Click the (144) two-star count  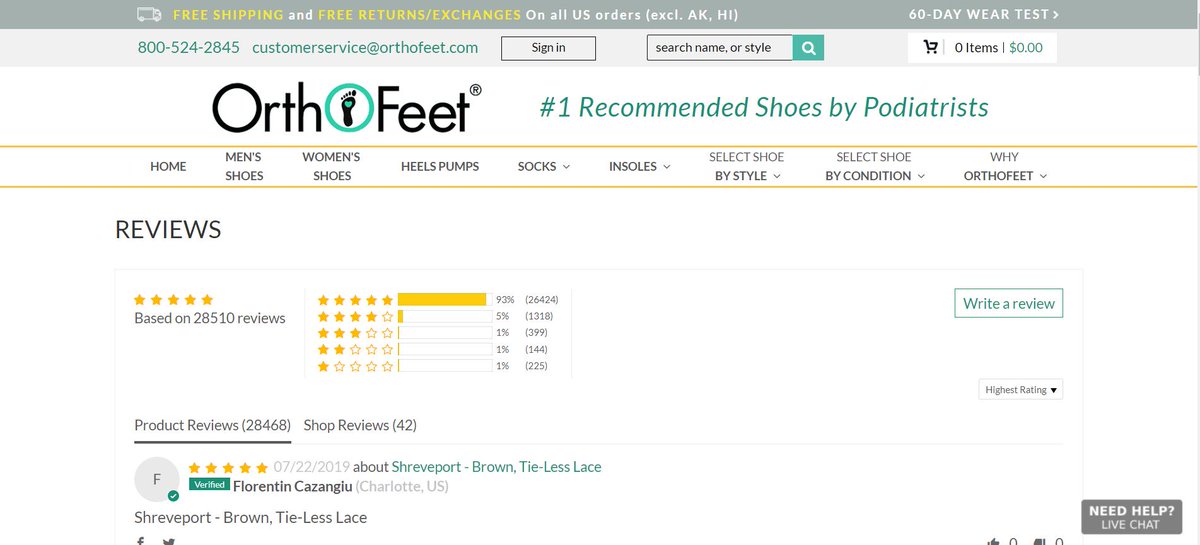pyautogui.click(x=537, y=349)
